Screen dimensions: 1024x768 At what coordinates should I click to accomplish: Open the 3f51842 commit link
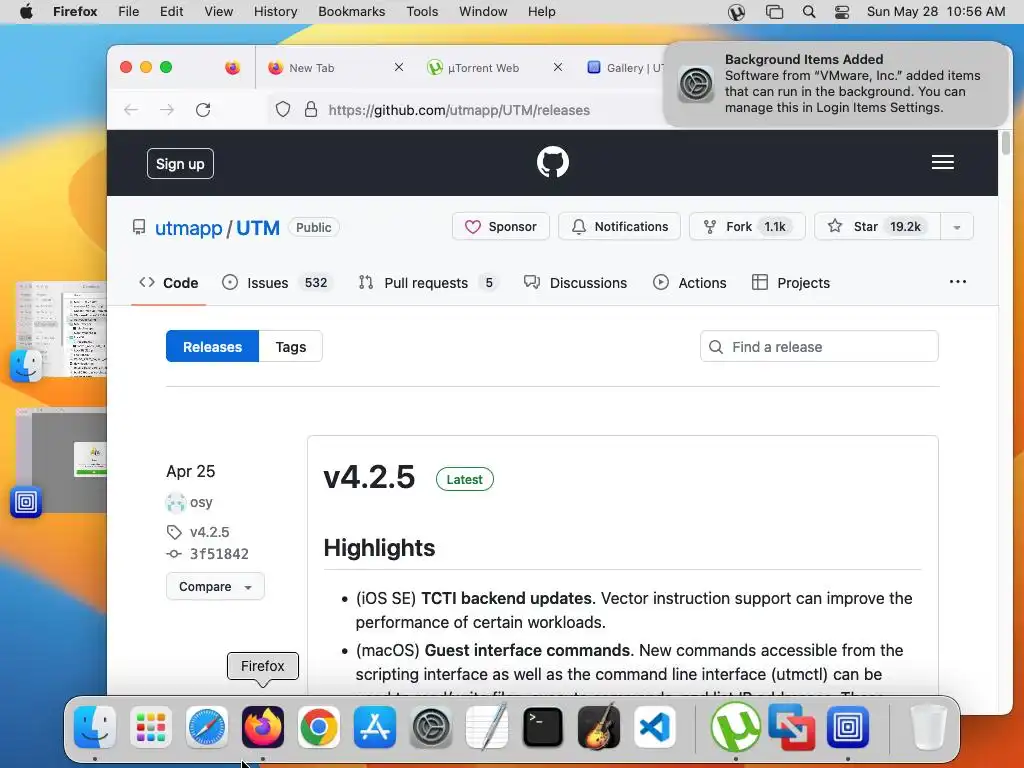pyautogui.click(x=219, y=554)
